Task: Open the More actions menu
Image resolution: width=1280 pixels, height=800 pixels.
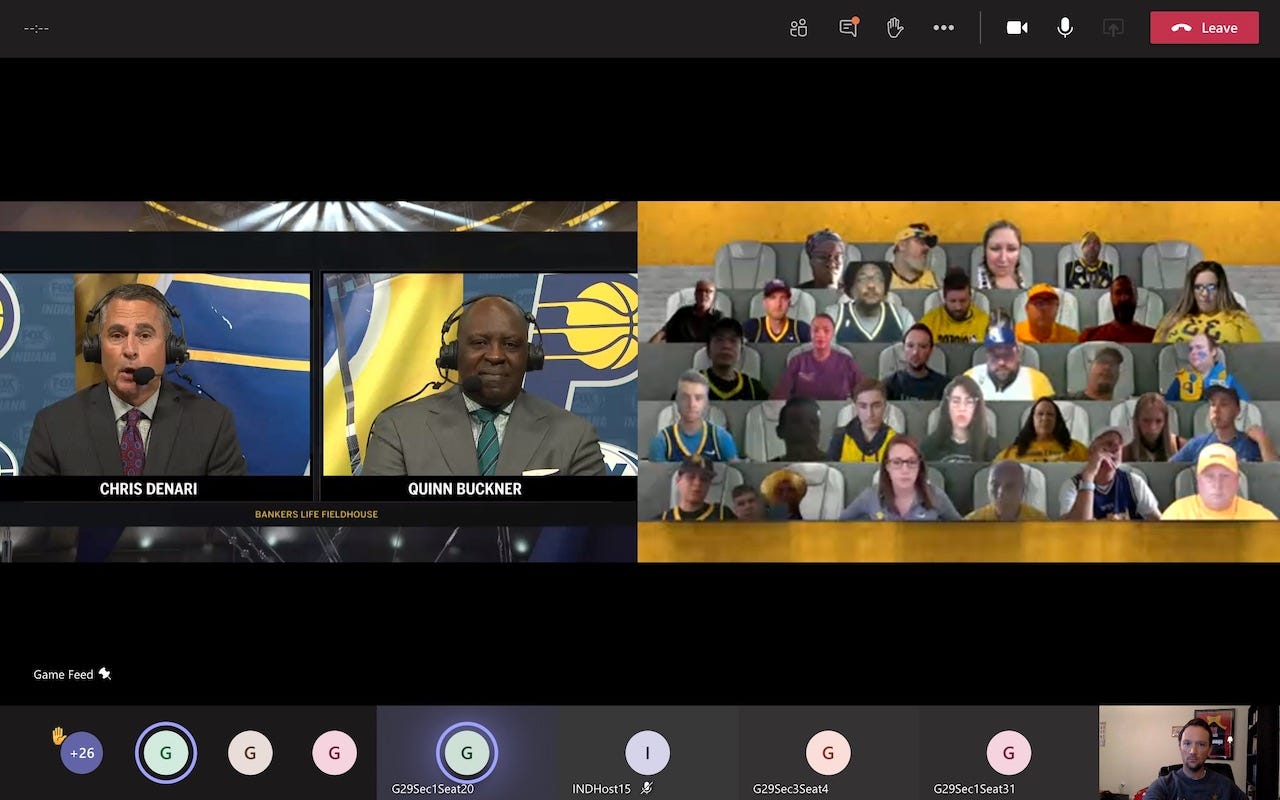Action: [943, 28]
